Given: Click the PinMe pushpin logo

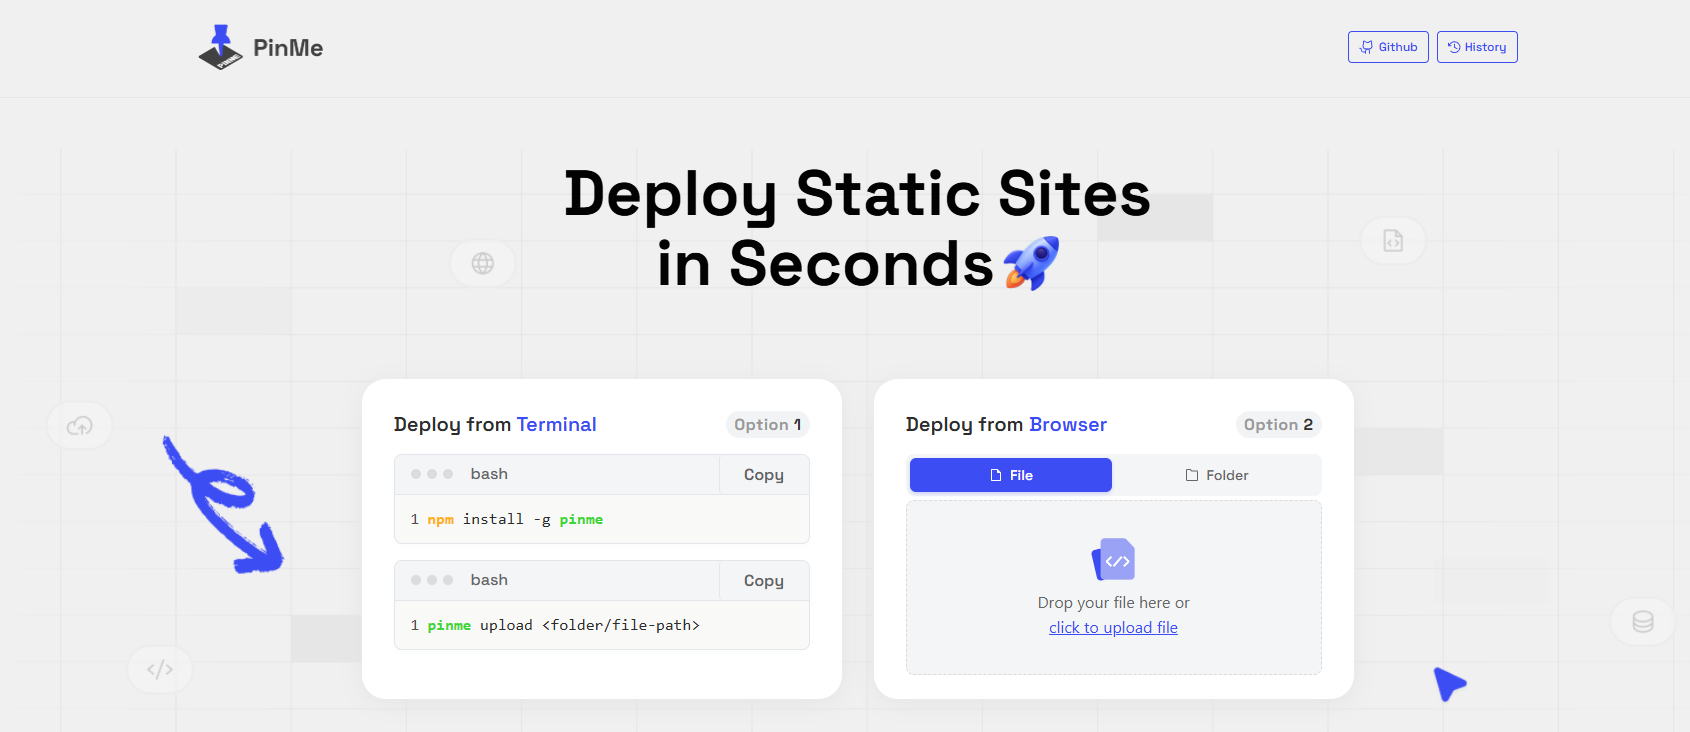Looking at the screenshot, I should pyautogui.click(x=221, y=47).
